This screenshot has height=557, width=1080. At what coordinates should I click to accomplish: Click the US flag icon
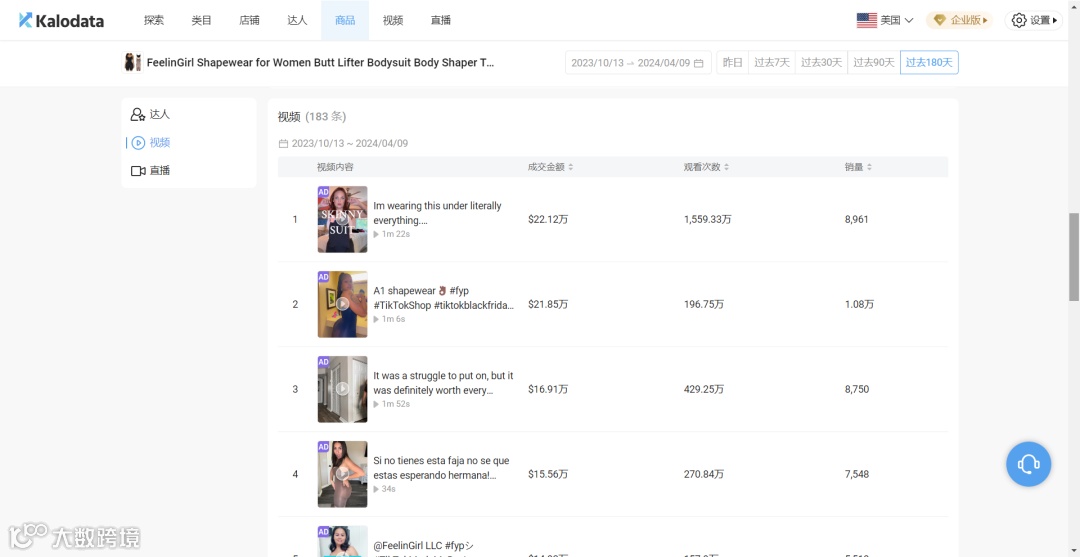click(866, 21)
